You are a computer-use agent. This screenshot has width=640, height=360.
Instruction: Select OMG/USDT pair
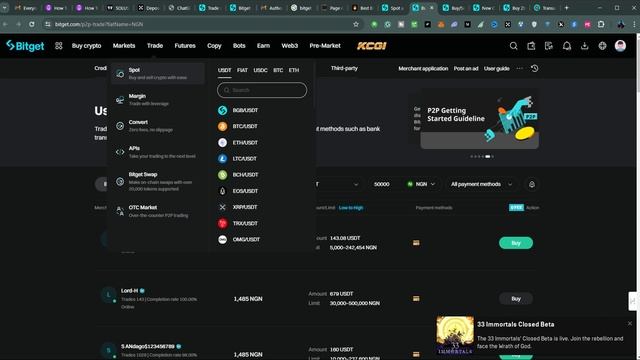(x=245, y=240)
